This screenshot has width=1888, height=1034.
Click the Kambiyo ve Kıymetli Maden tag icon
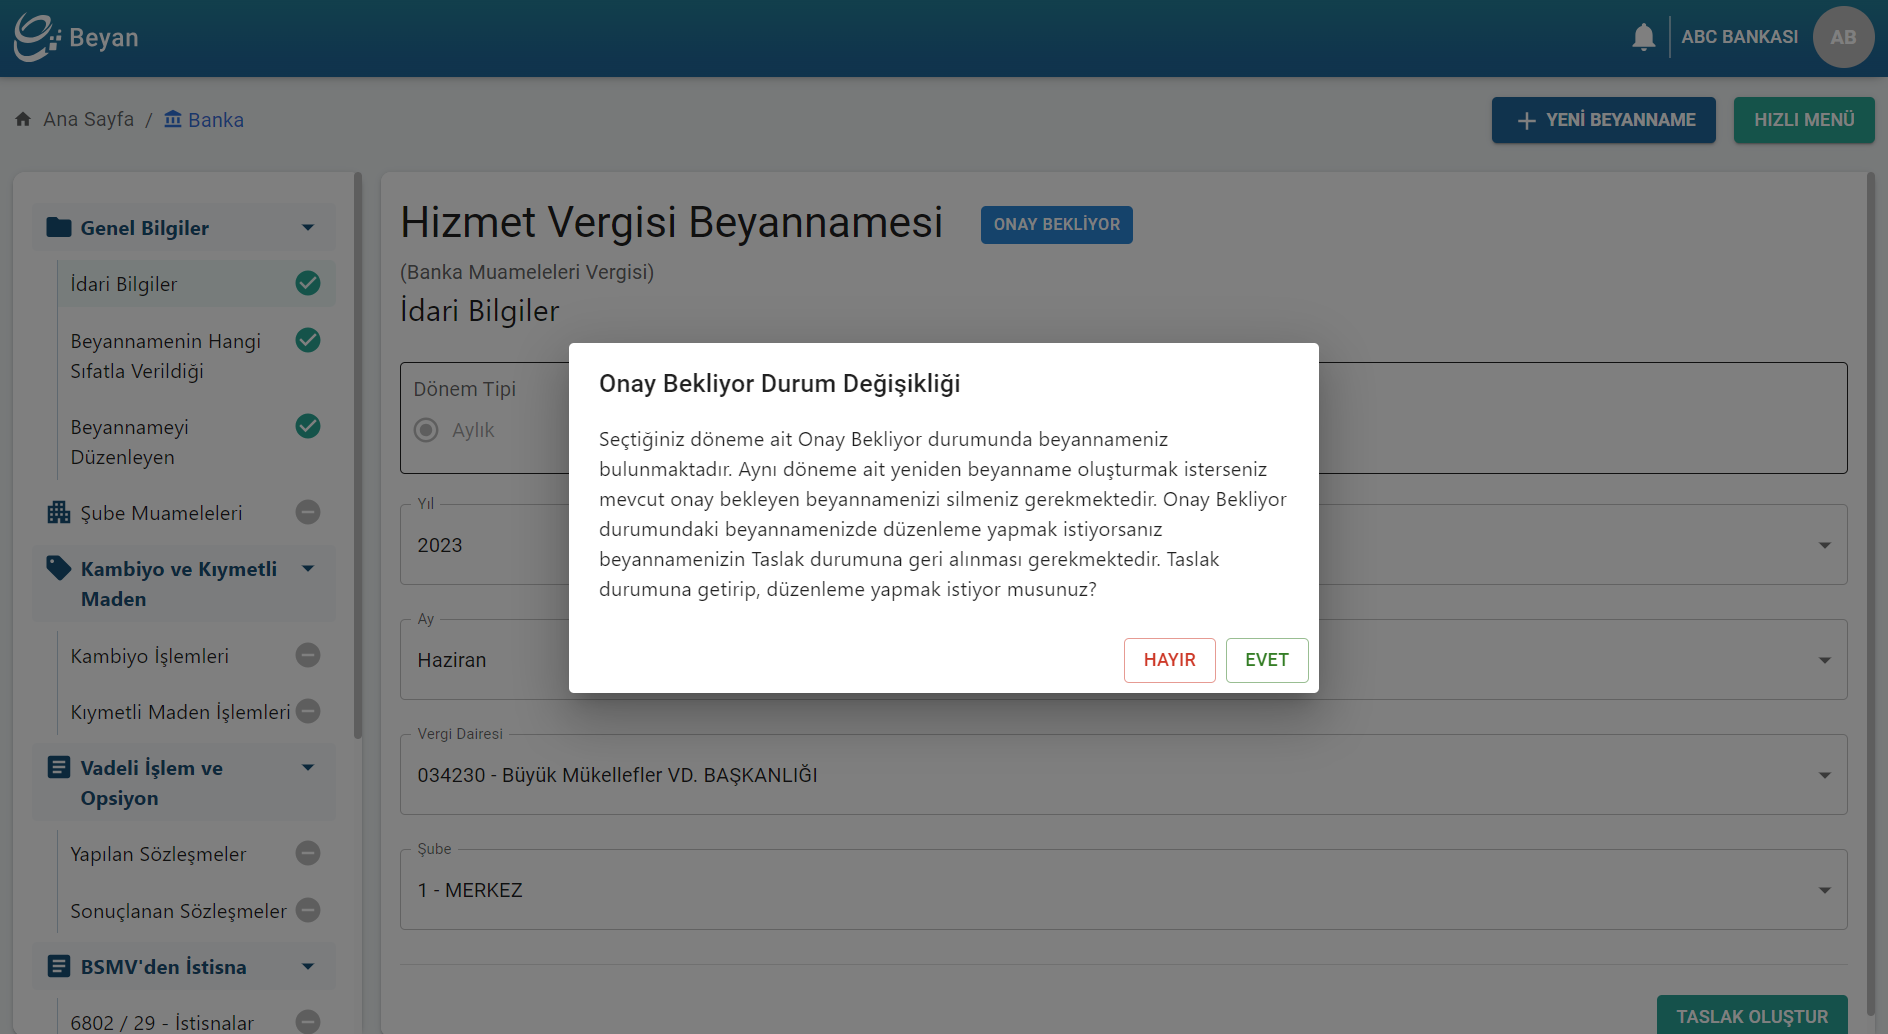(x=59, y=568)
